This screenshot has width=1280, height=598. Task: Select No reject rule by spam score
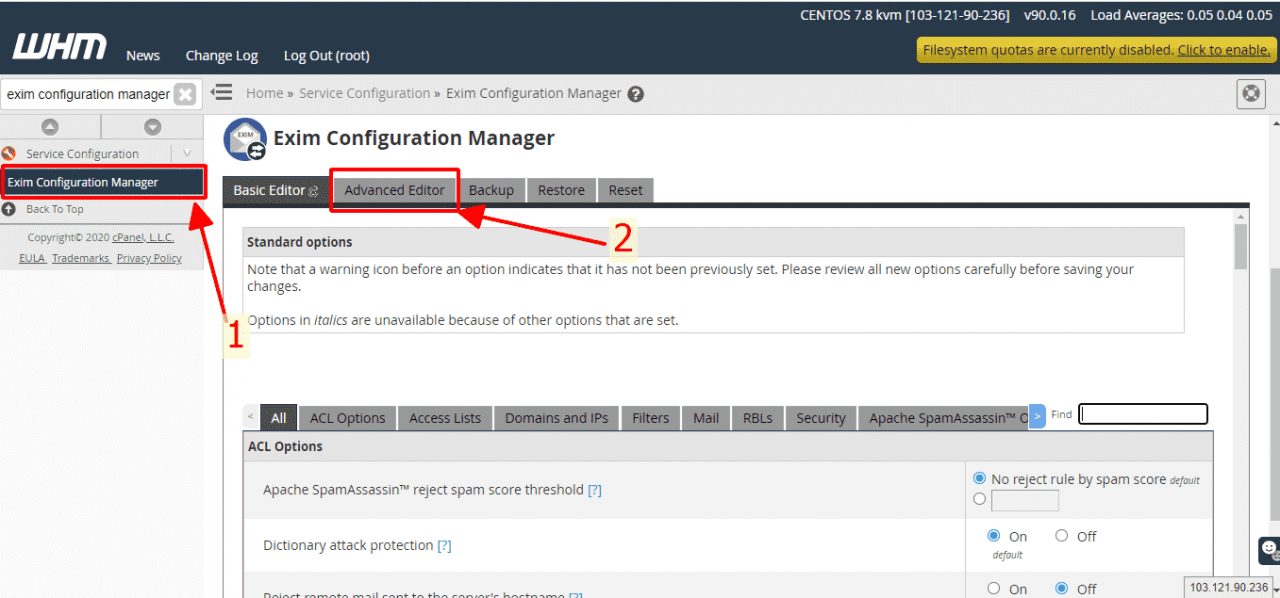click(x=979, y=479)
